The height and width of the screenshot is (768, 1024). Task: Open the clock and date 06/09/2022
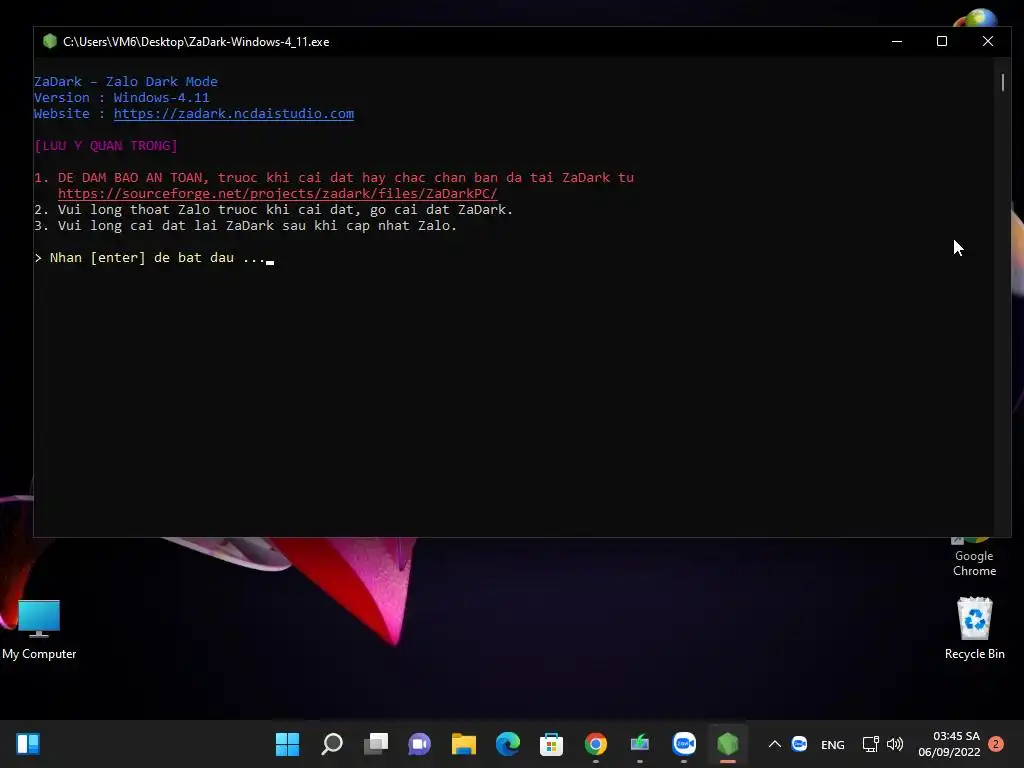(949, 744)
